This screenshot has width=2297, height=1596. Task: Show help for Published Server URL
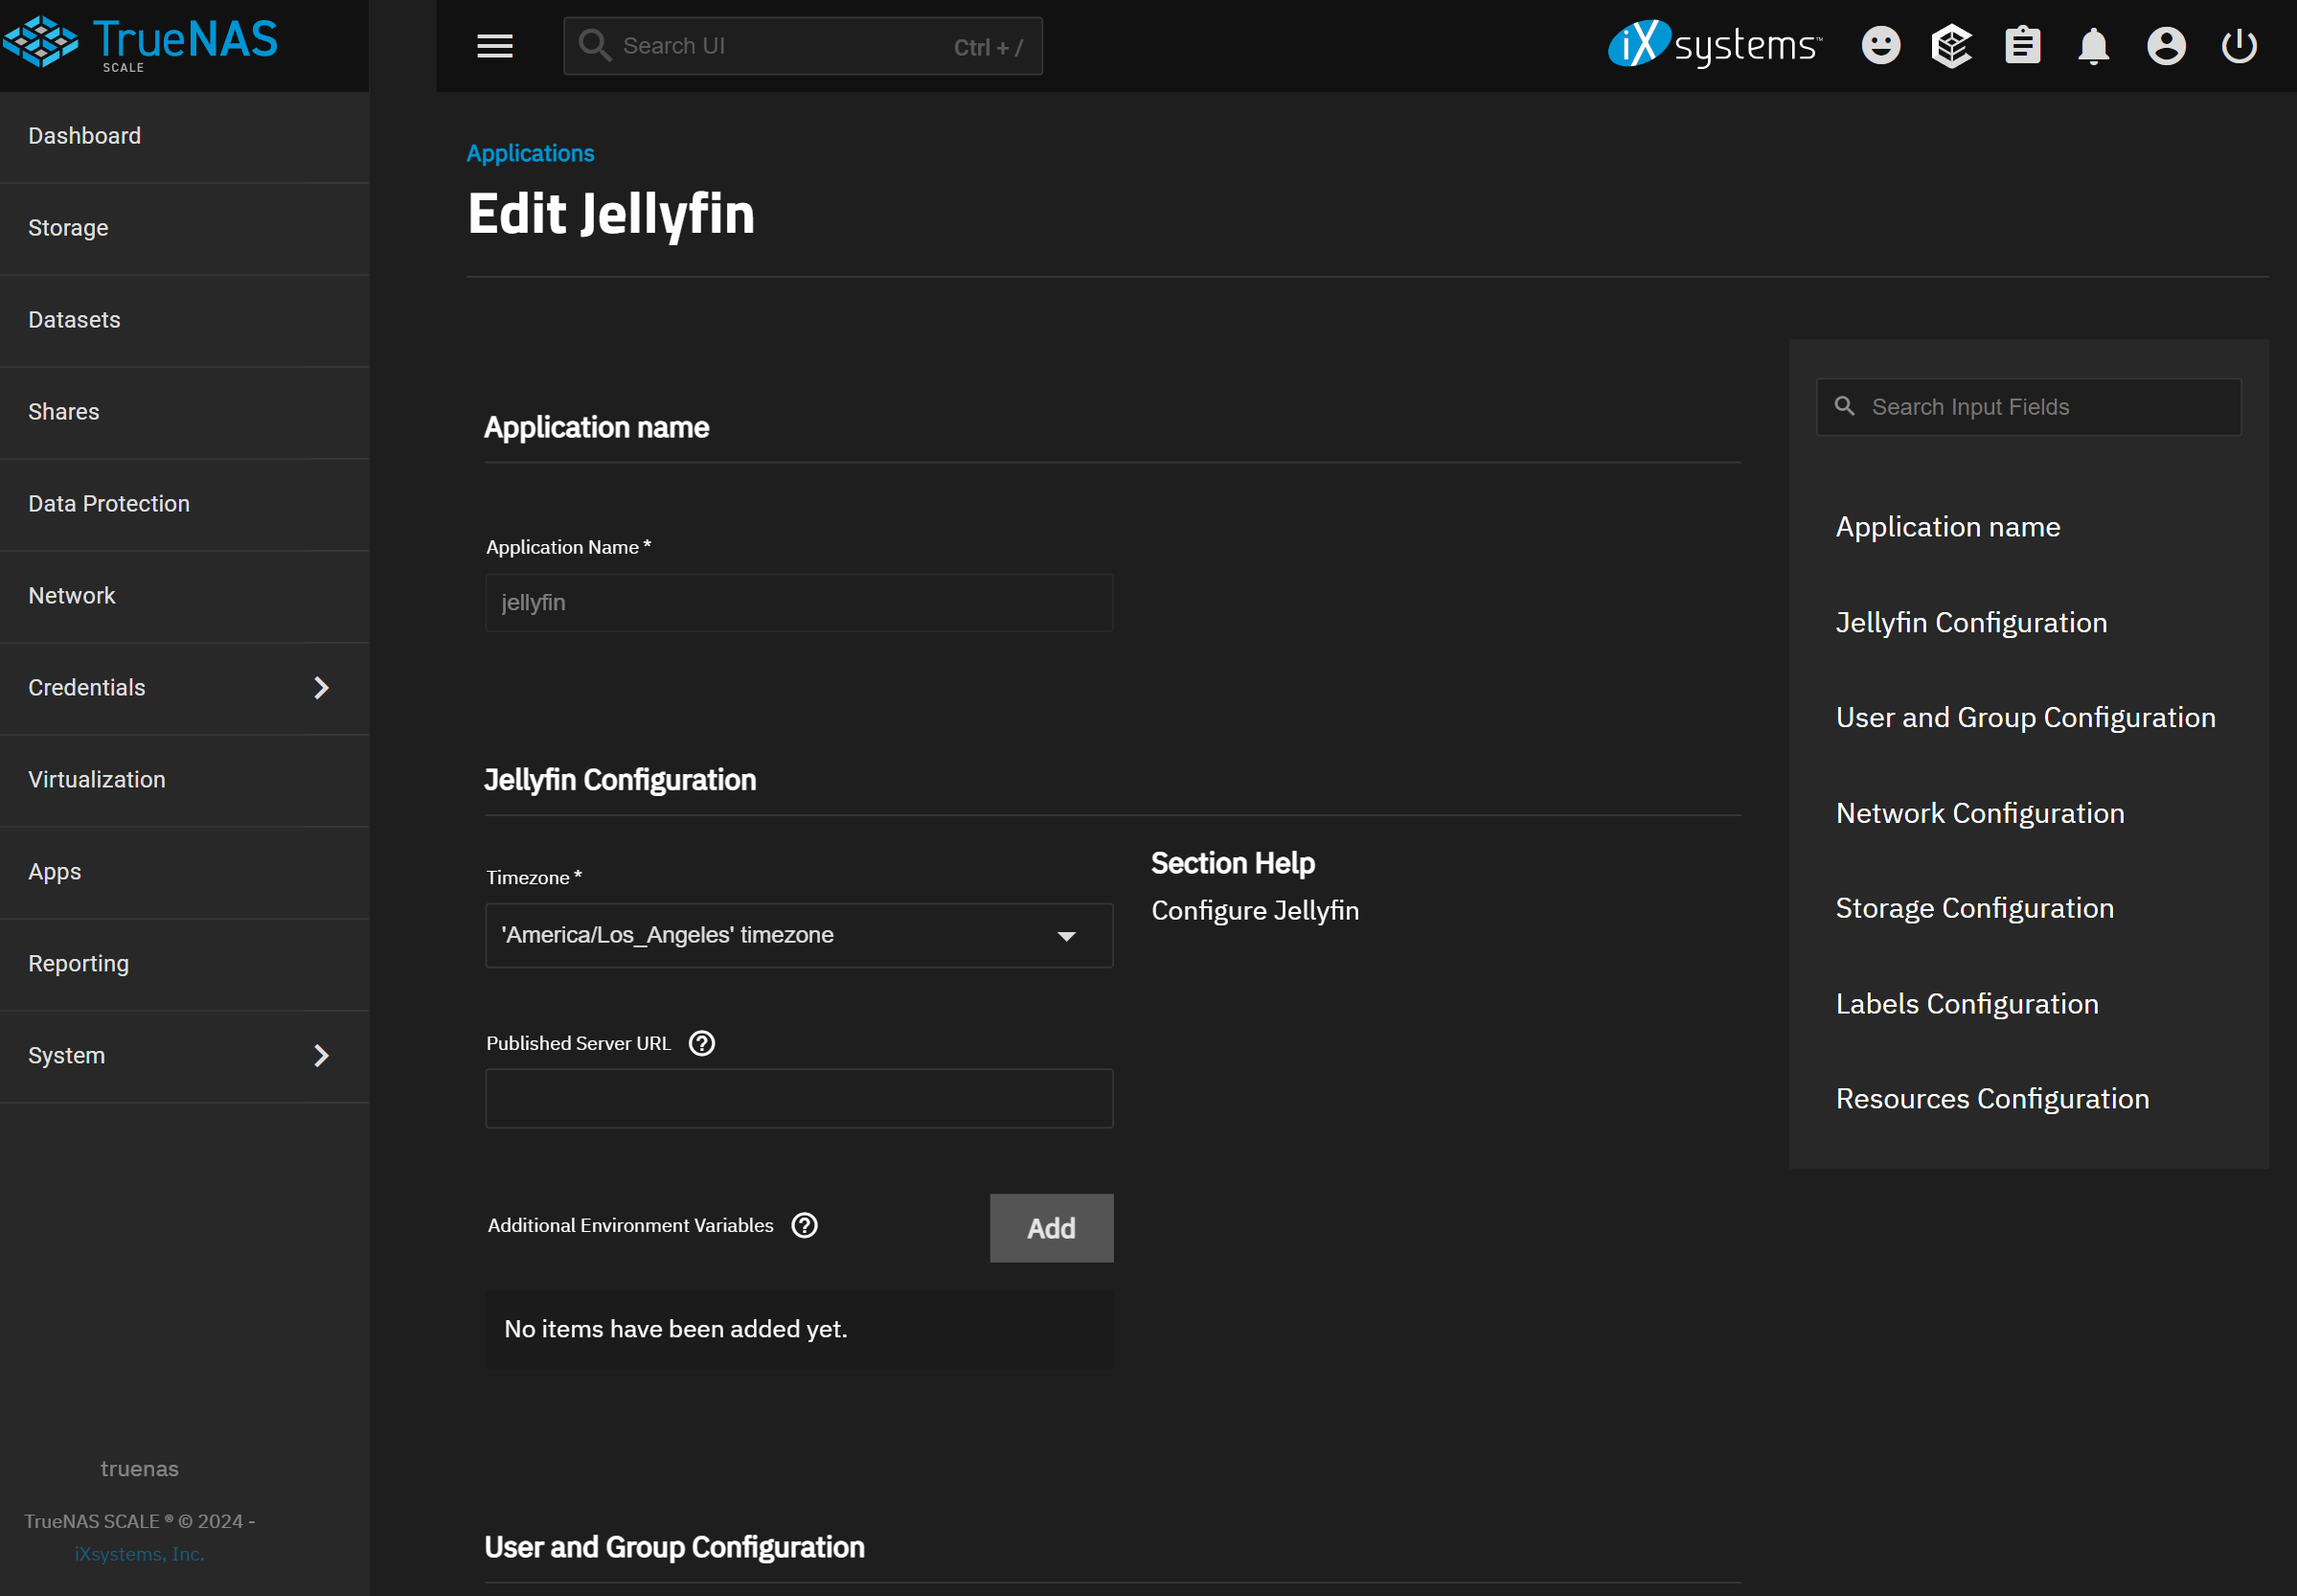click(x=702, y=1043)
